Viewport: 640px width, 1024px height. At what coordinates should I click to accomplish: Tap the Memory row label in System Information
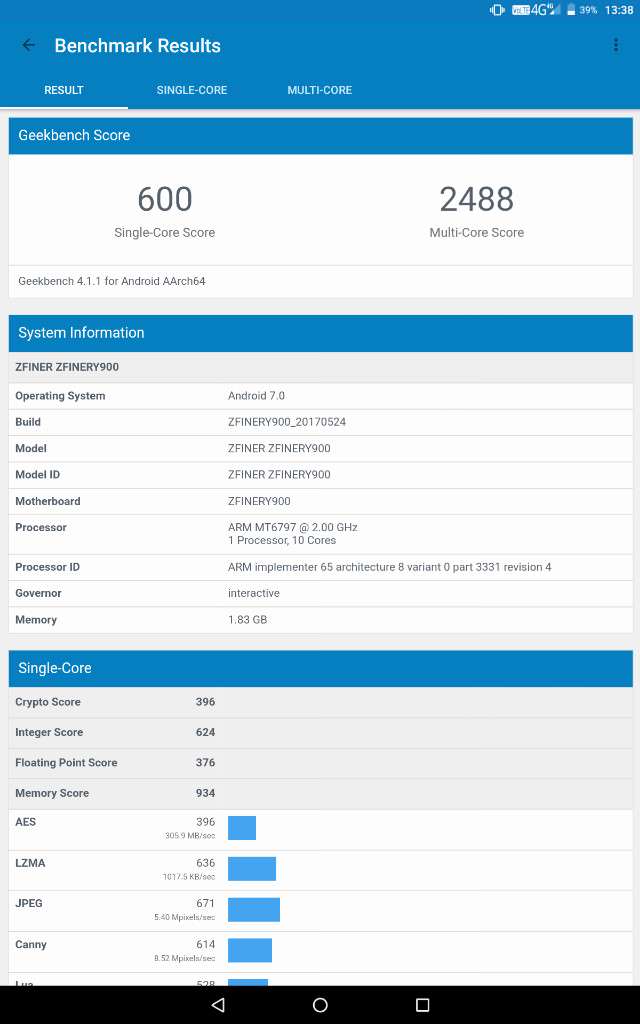[36, 620]
